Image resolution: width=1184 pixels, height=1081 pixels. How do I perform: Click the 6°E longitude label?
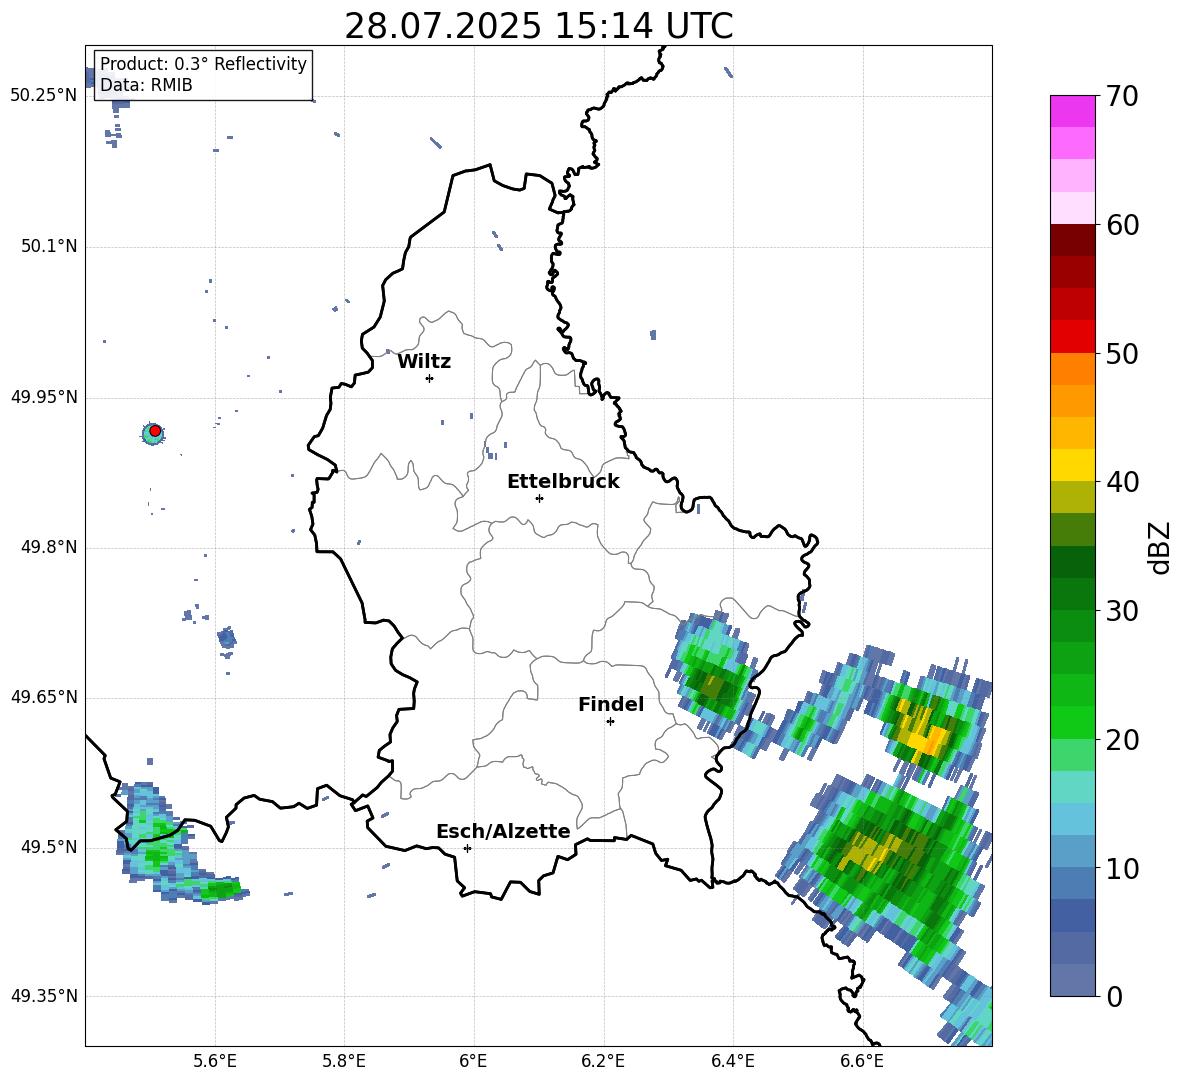pos(473,1061)
